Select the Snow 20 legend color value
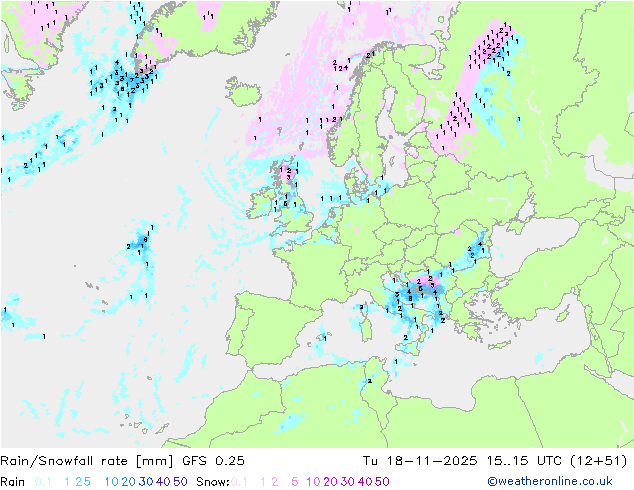The height and width of the screenshot is (490, 634). click(330, 482)
